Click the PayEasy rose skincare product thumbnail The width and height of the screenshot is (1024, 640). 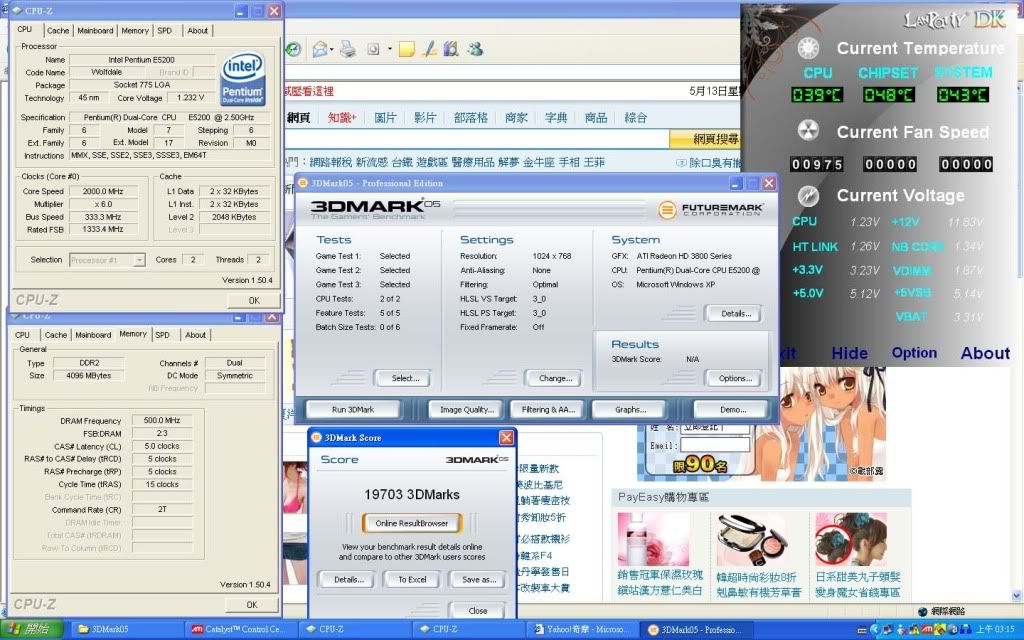(654, 539)
